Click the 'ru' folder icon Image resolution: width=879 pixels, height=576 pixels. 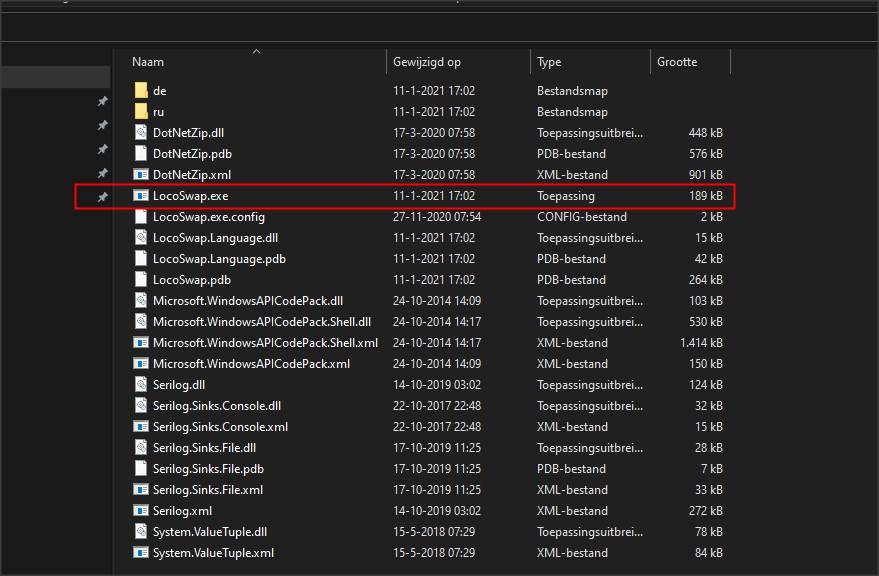click(141, 112)
